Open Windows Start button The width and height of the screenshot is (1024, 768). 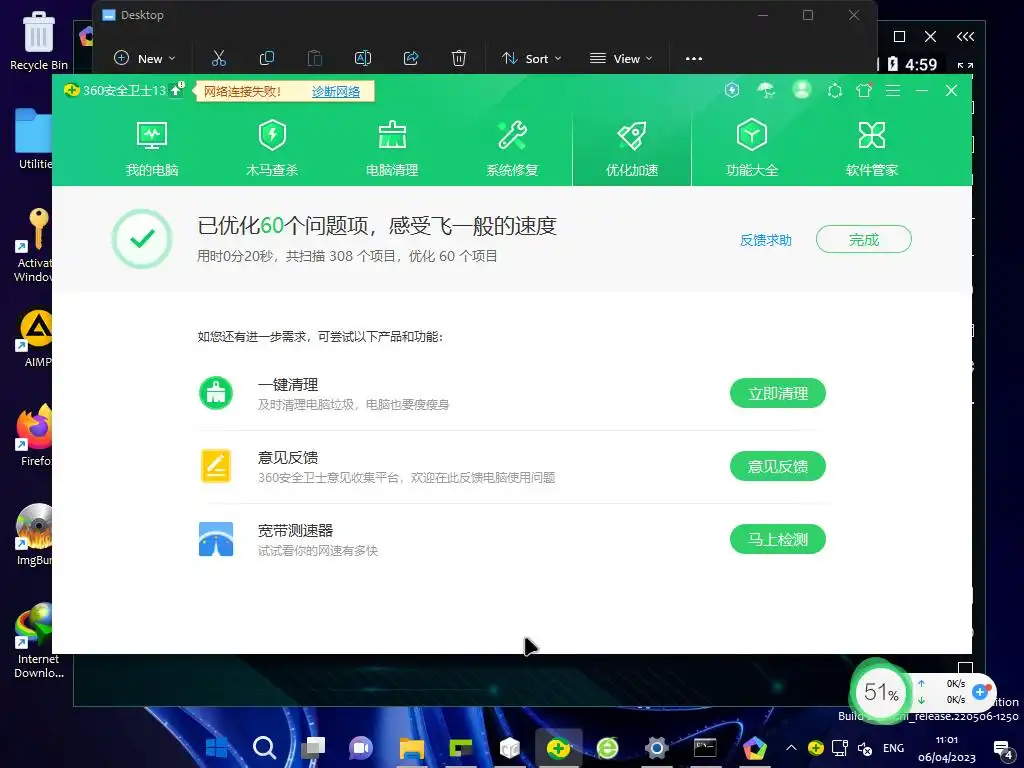tap(216, 747)
